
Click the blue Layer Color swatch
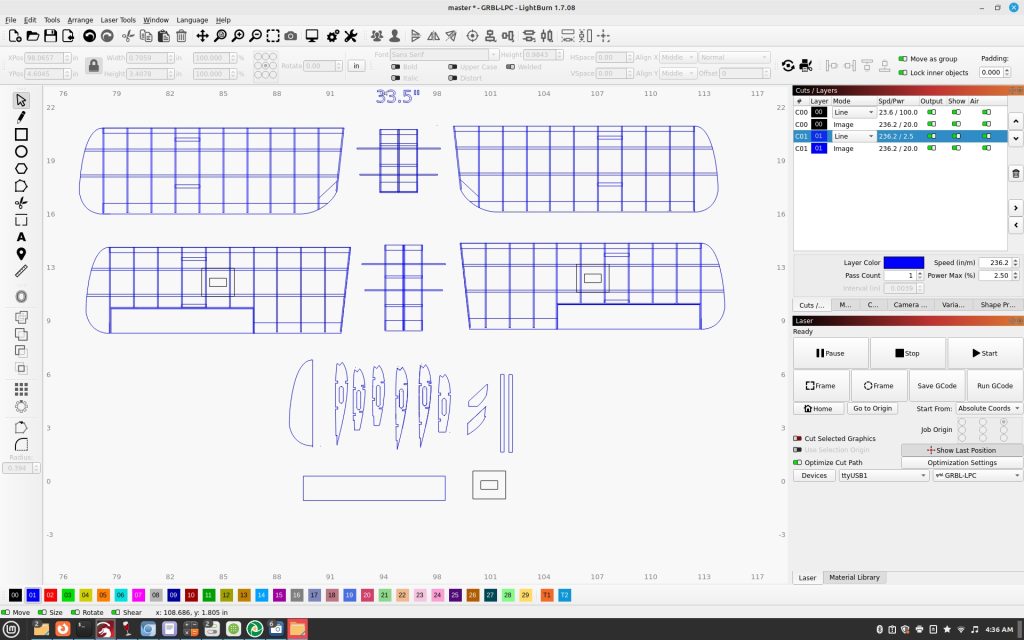pyautogui.click(x=903, y=262)
